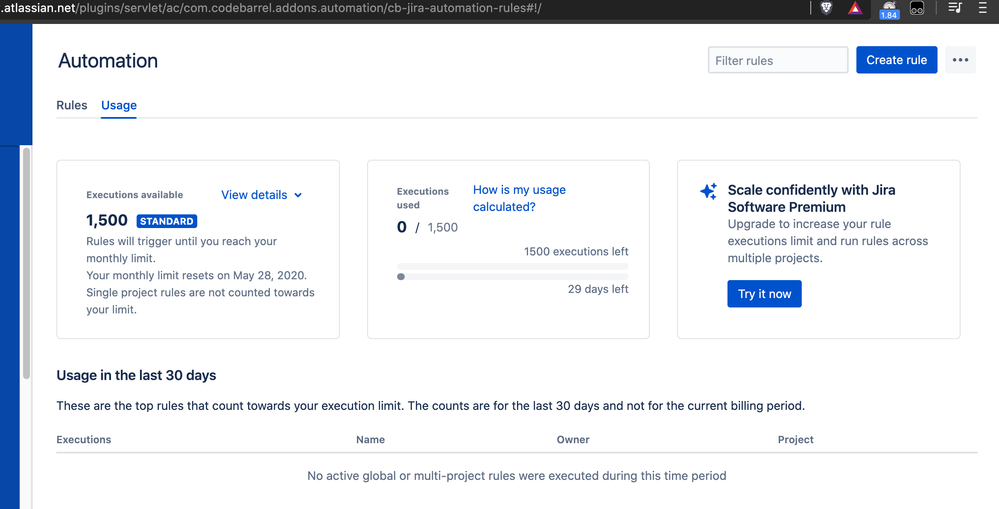
Task: Click Usage in the last 30 days heading
Action: pyautogui.click(x=136, y=375)
